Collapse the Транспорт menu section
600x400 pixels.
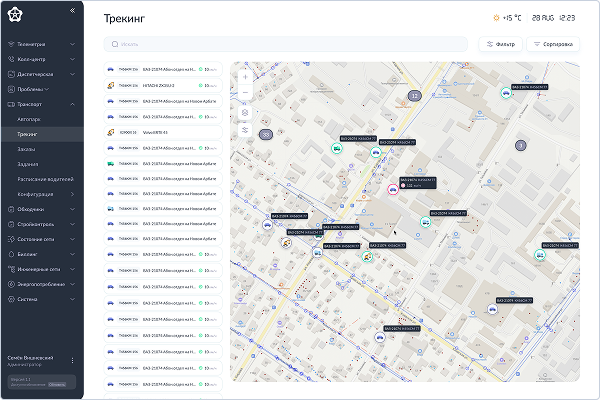tap(42, 104)
